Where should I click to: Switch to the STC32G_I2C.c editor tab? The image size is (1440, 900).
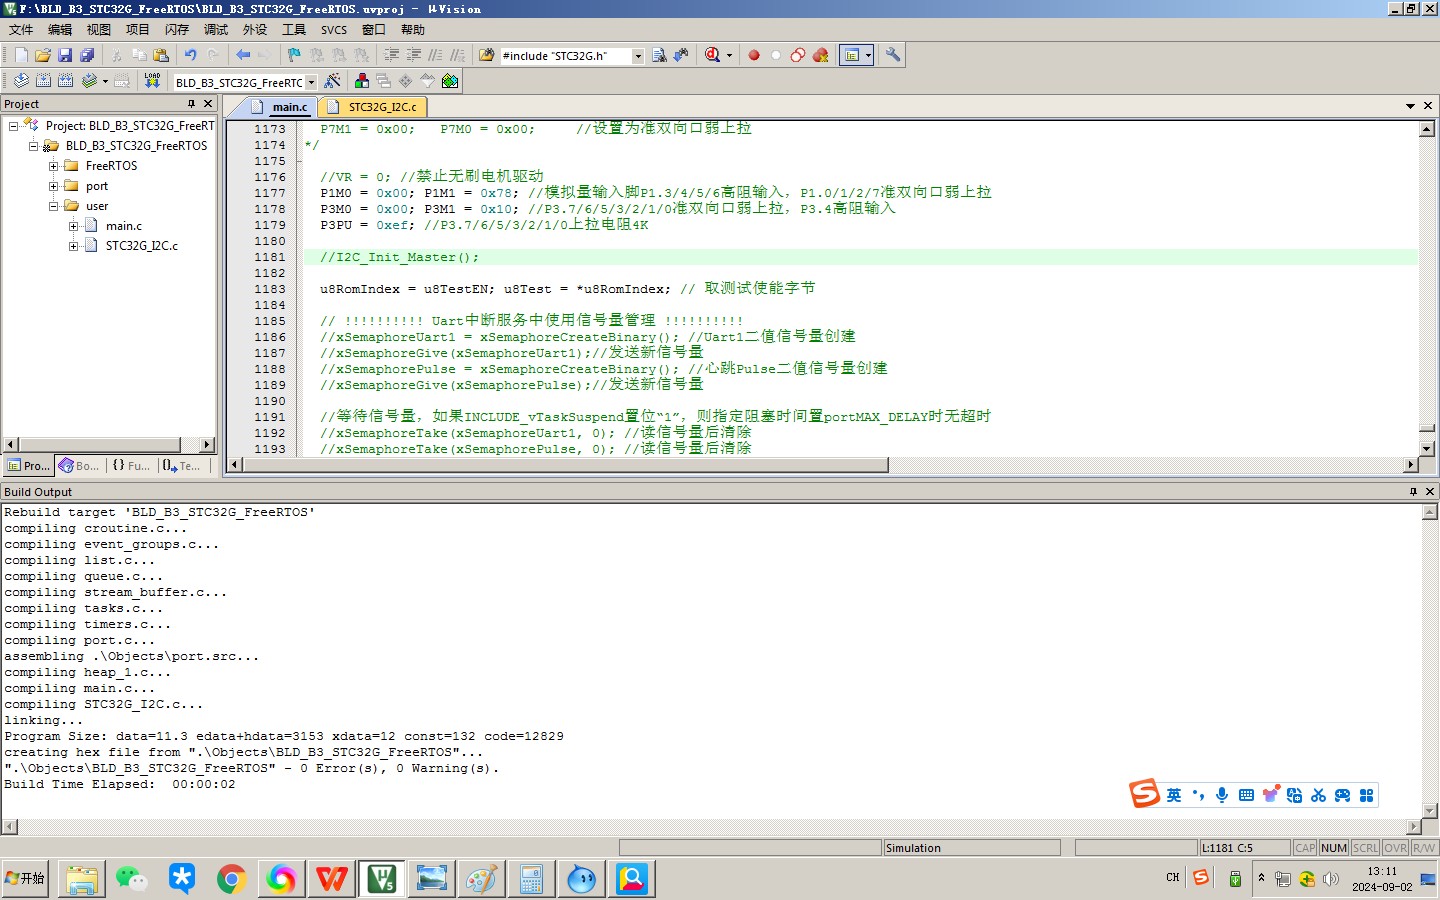(373, 106)
